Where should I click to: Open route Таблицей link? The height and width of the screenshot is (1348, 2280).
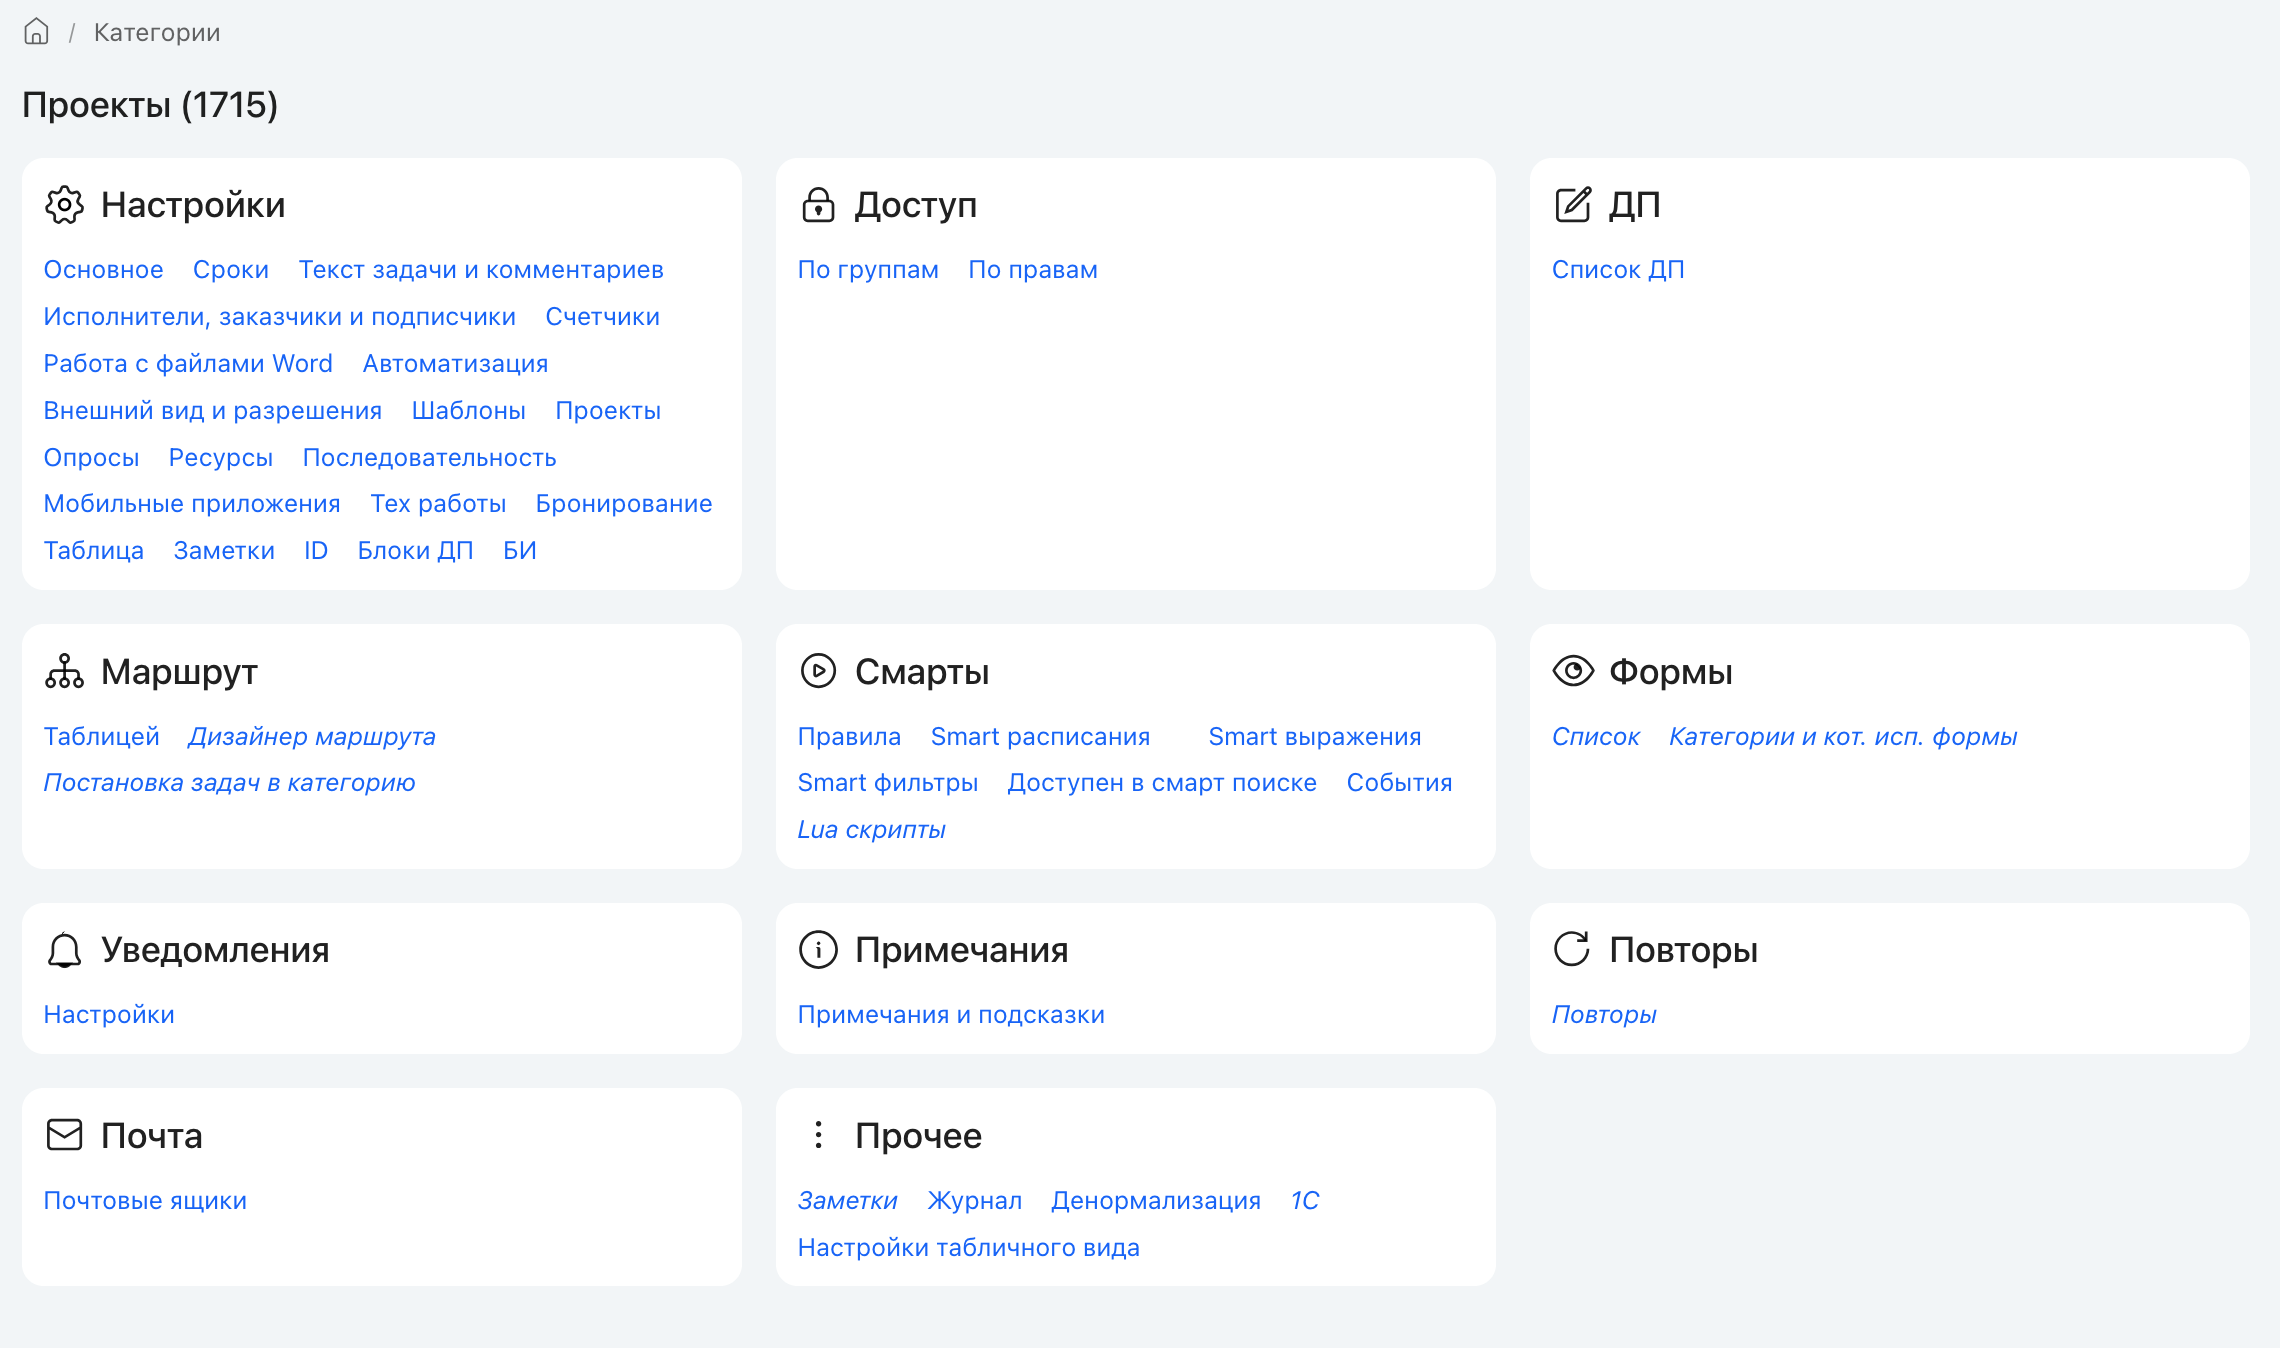(x=102, y=737)
